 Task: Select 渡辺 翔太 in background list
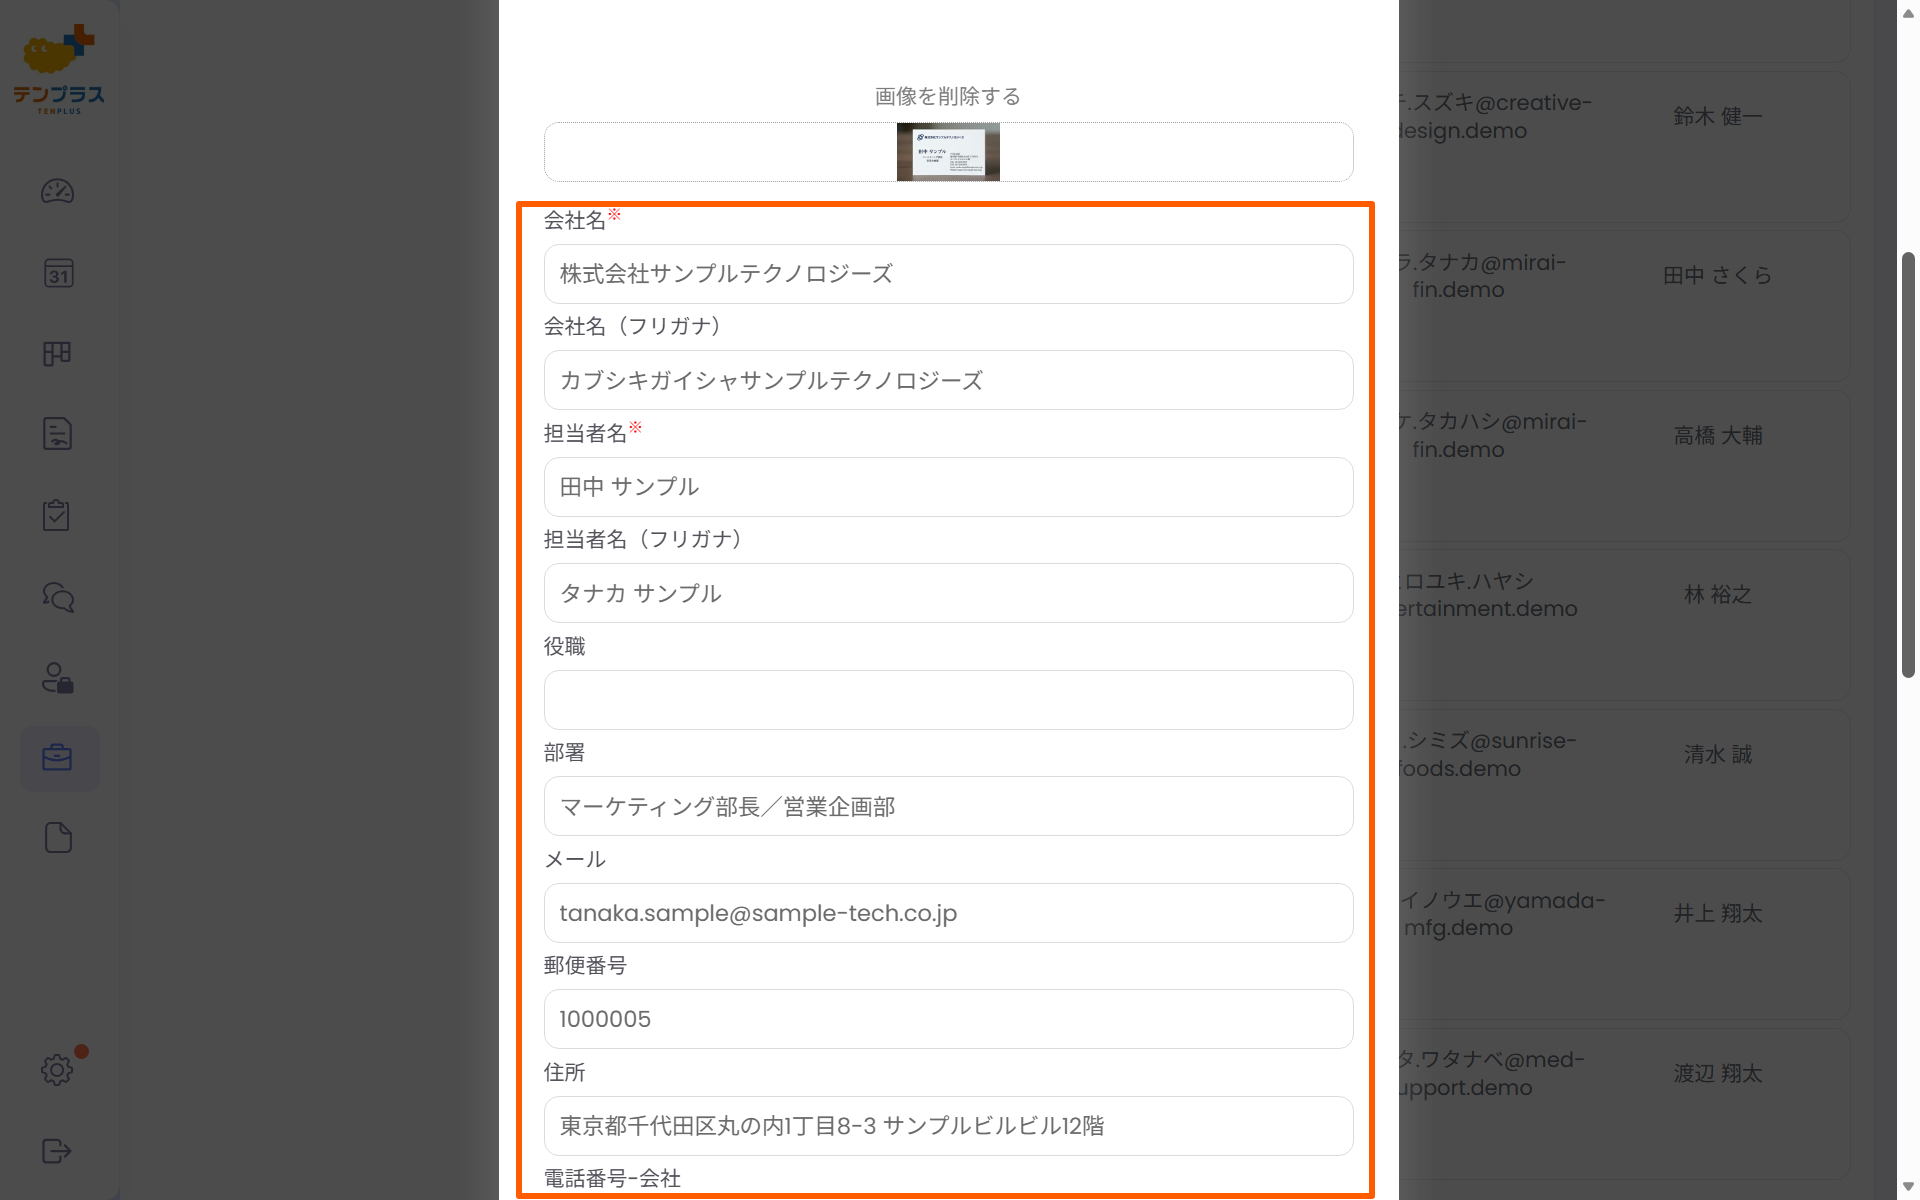pos(1717,1073)
